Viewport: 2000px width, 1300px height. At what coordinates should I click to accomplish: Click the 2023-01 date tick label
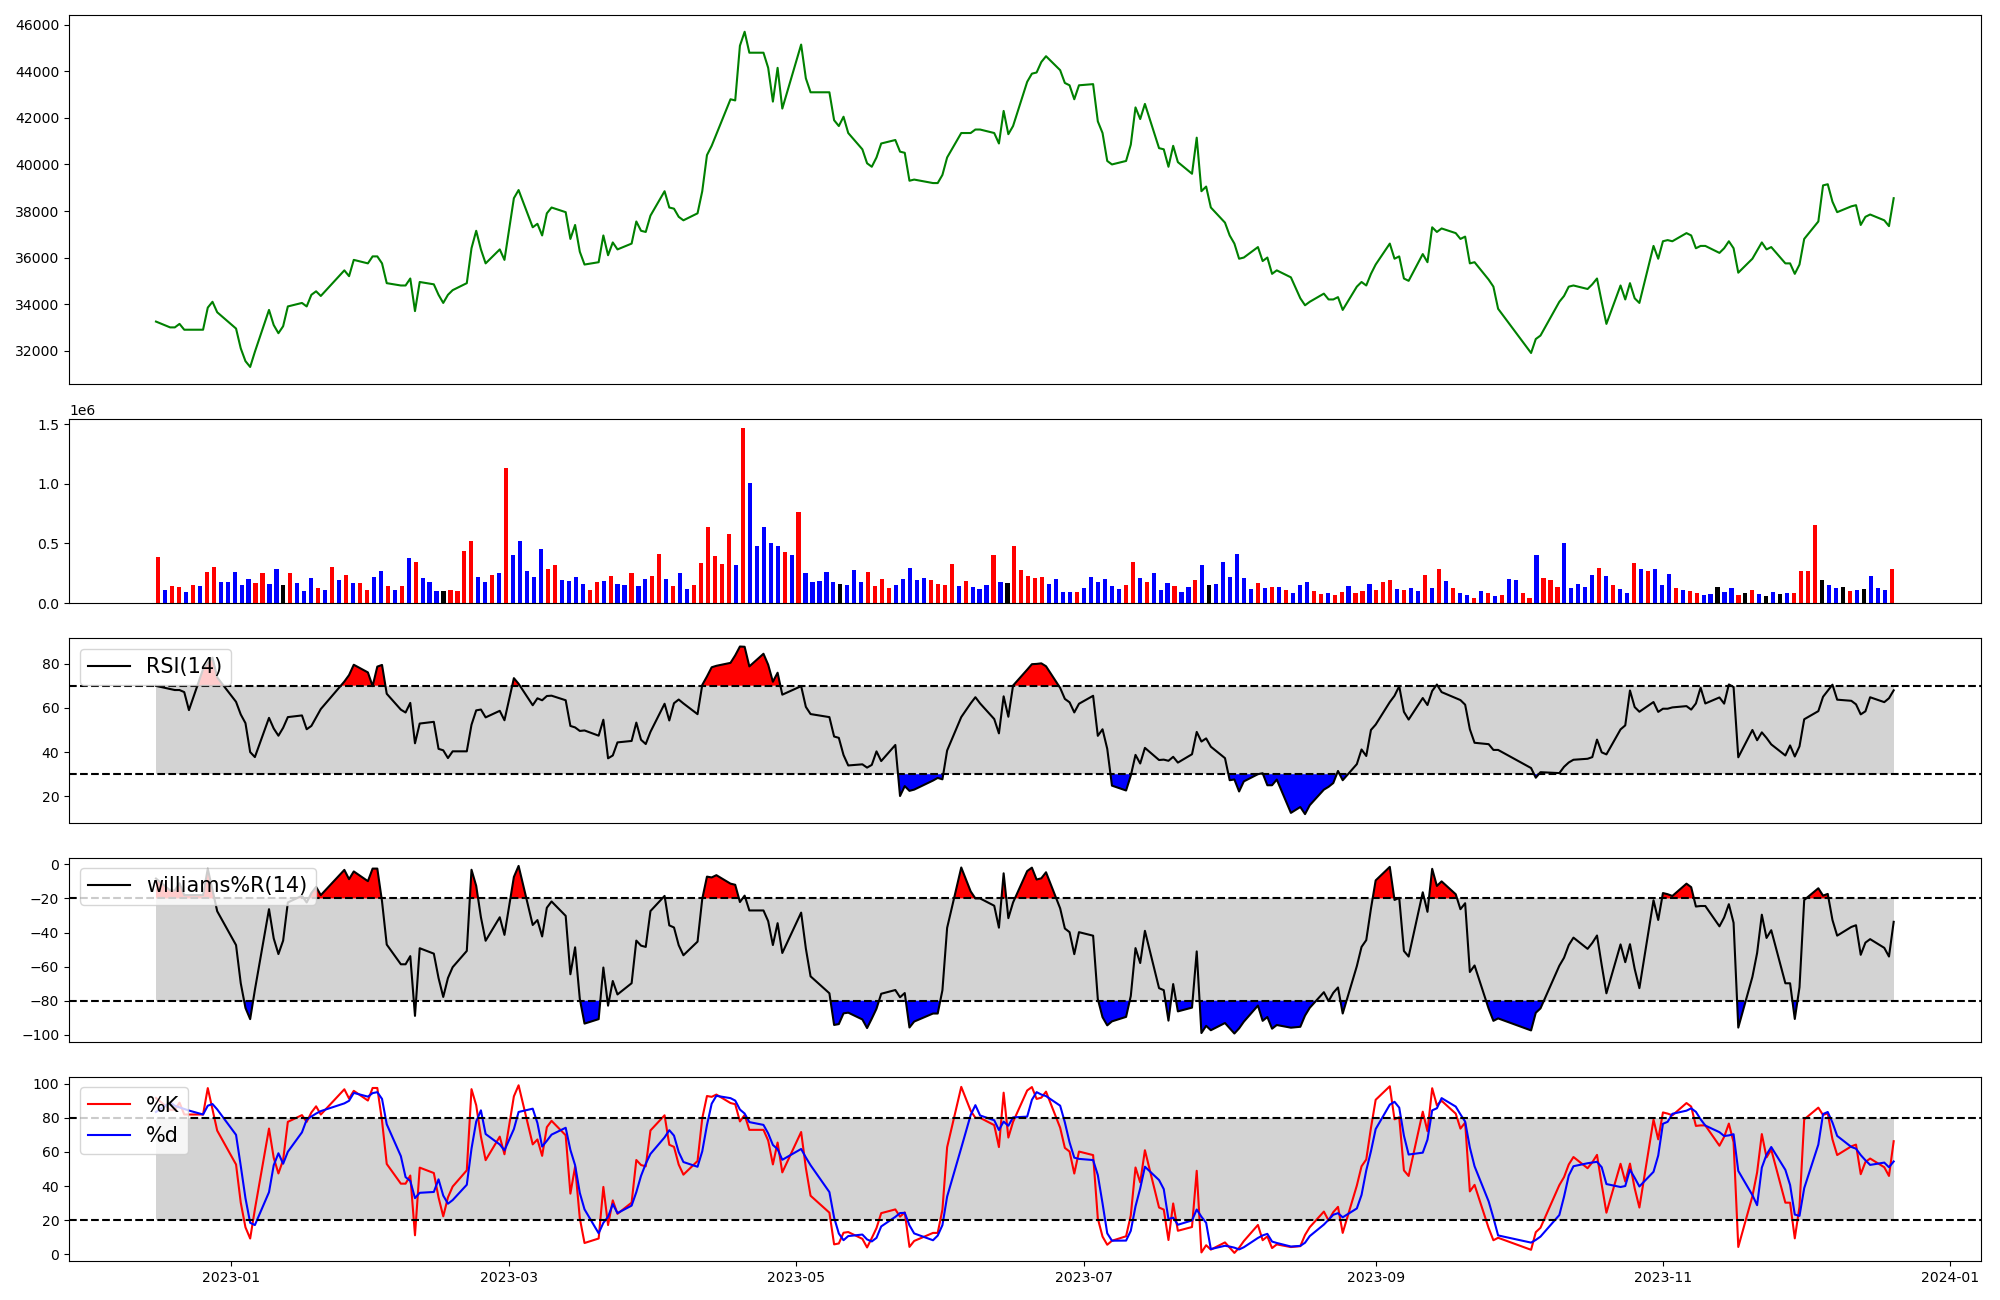click(231, 1277)
